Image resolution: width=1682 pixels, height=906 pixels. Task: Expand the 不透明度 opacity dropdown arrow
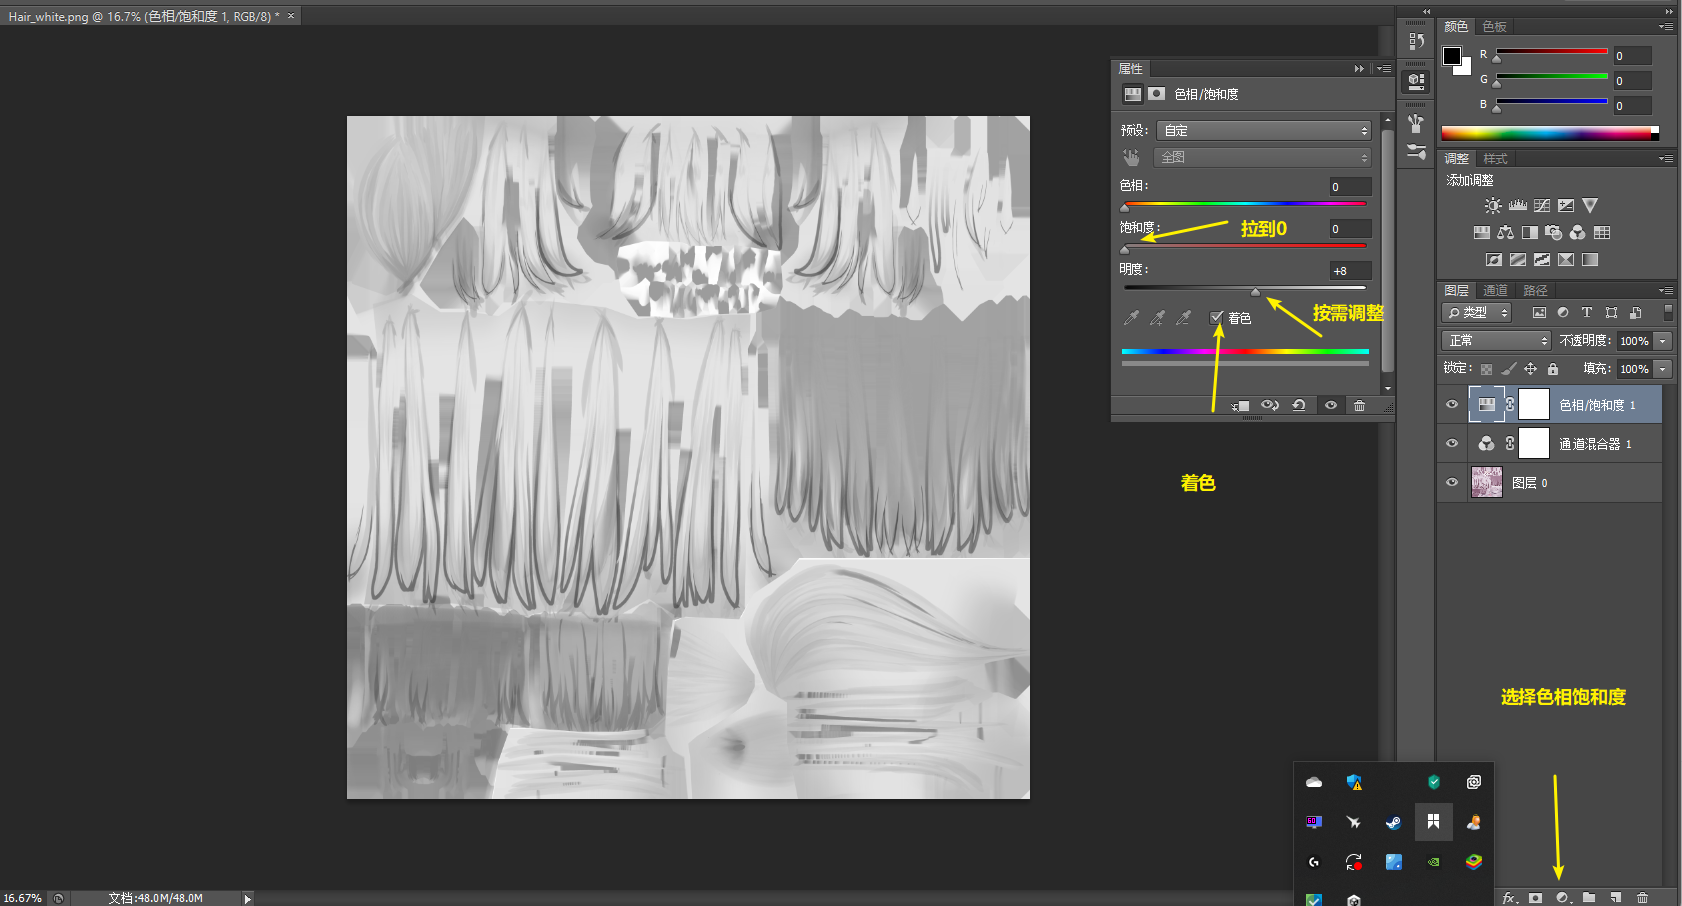click(1662, 341)
